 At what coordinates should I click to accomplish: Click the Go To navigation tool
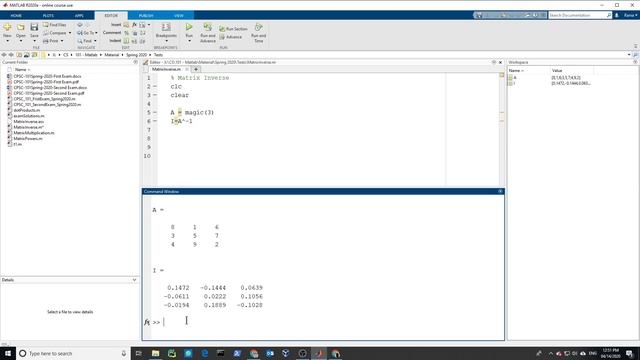pyautogui.click(x=86, y=33)
